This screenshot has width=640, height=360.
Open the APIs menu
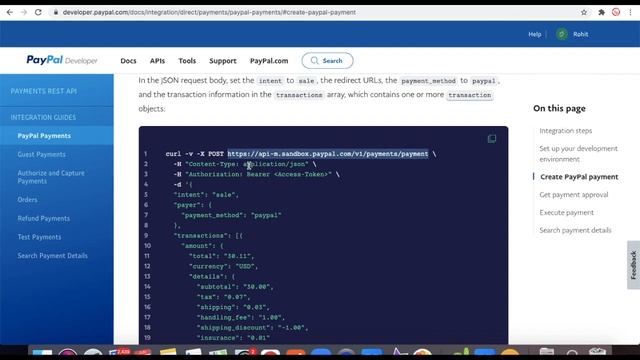(157, 61)
